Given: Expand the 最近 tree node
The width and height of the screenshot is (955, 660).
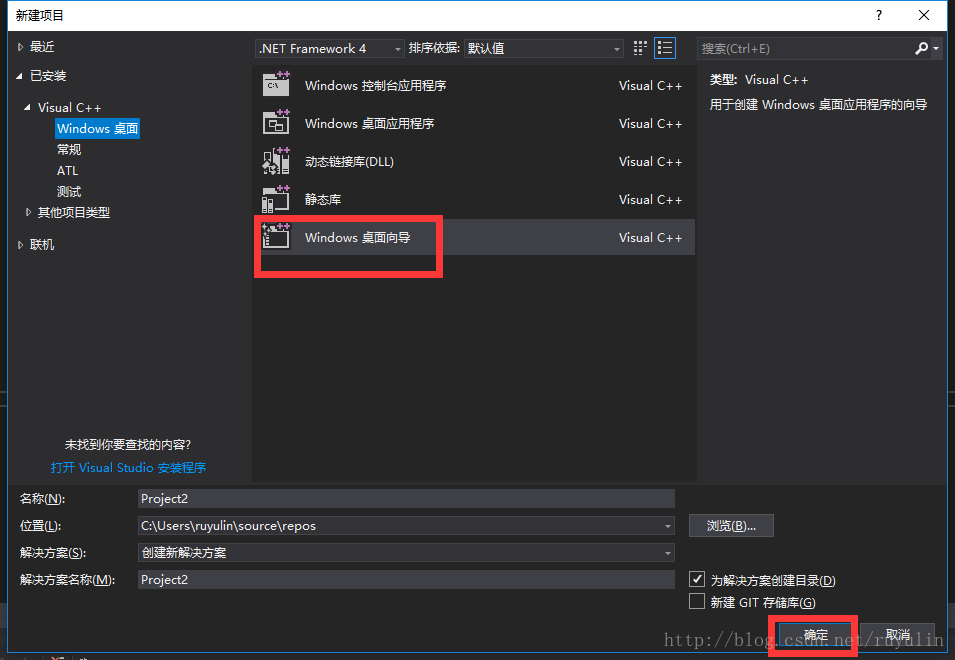Looking at the screenshot, I should coord(20,47).
